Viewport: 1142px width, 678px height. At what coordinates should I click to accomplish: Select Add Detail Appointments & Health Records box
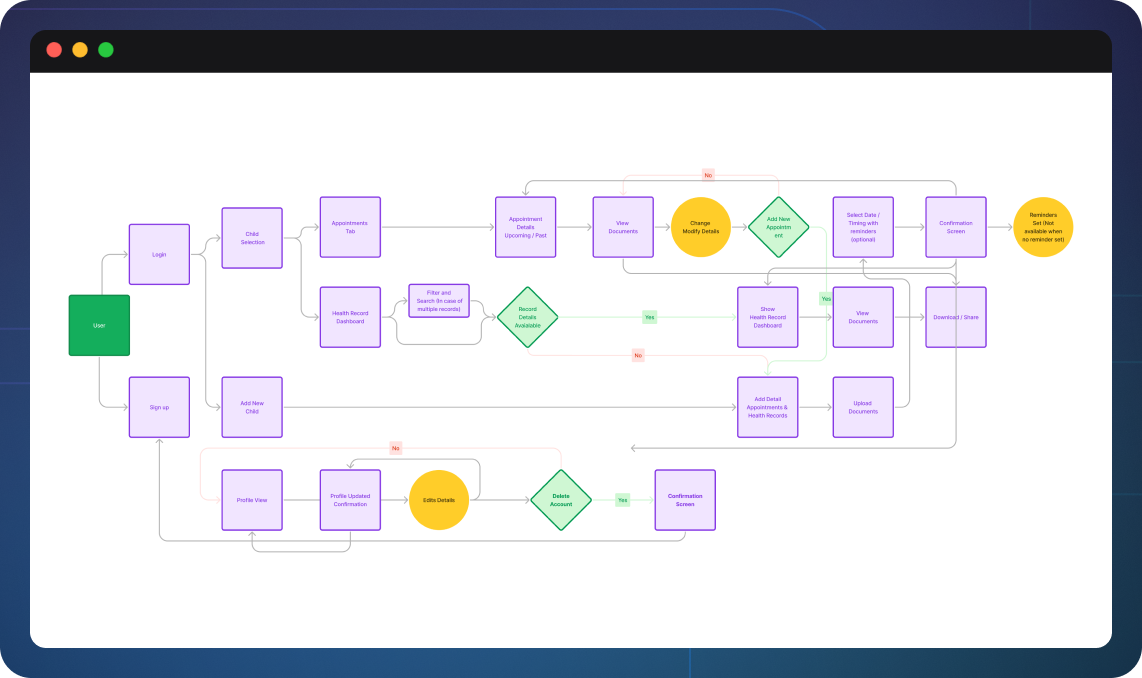pyautogui.click(x=767, y=407)
